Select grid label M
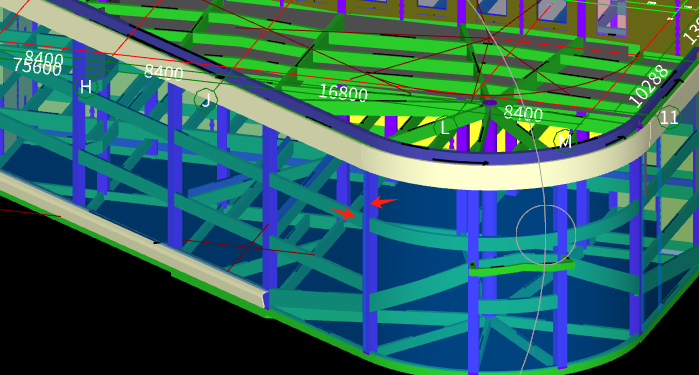Viewport: 699px width, 375px height. point(565,142)
